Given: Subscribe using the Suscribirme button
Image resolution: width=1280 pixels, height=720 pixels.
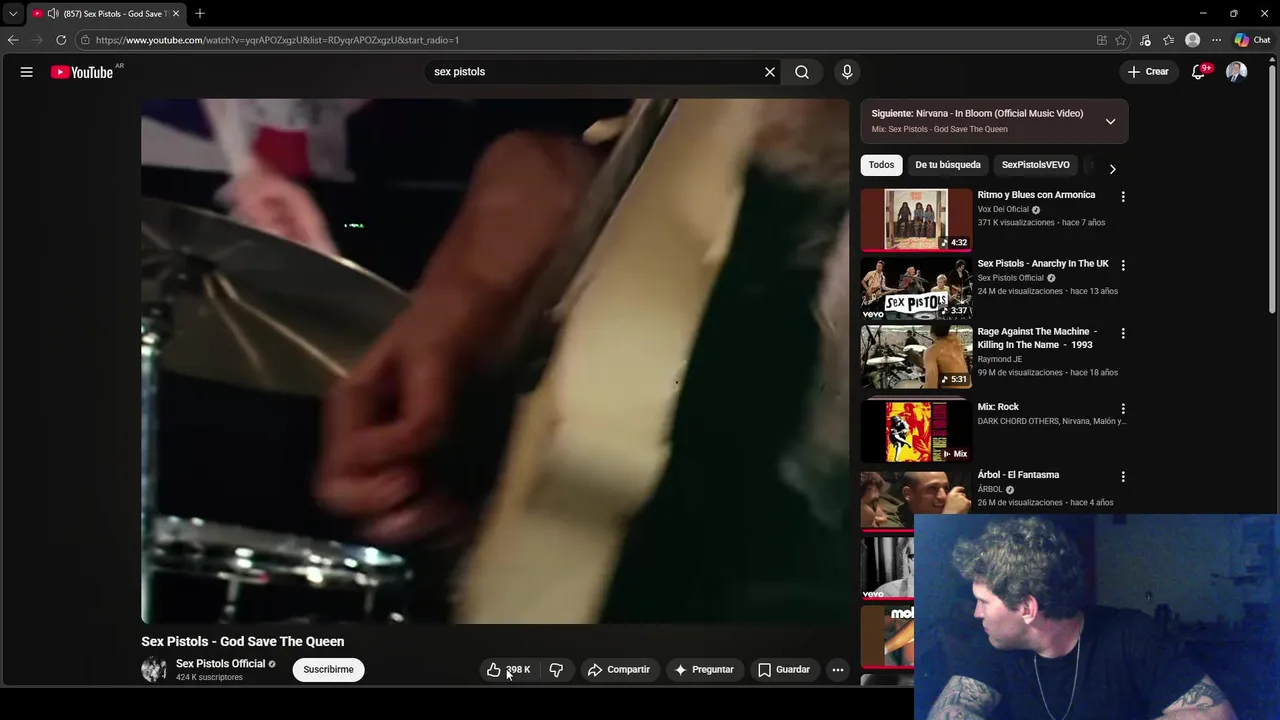Looking at the screenshot, I should click(x=328, y=670).
